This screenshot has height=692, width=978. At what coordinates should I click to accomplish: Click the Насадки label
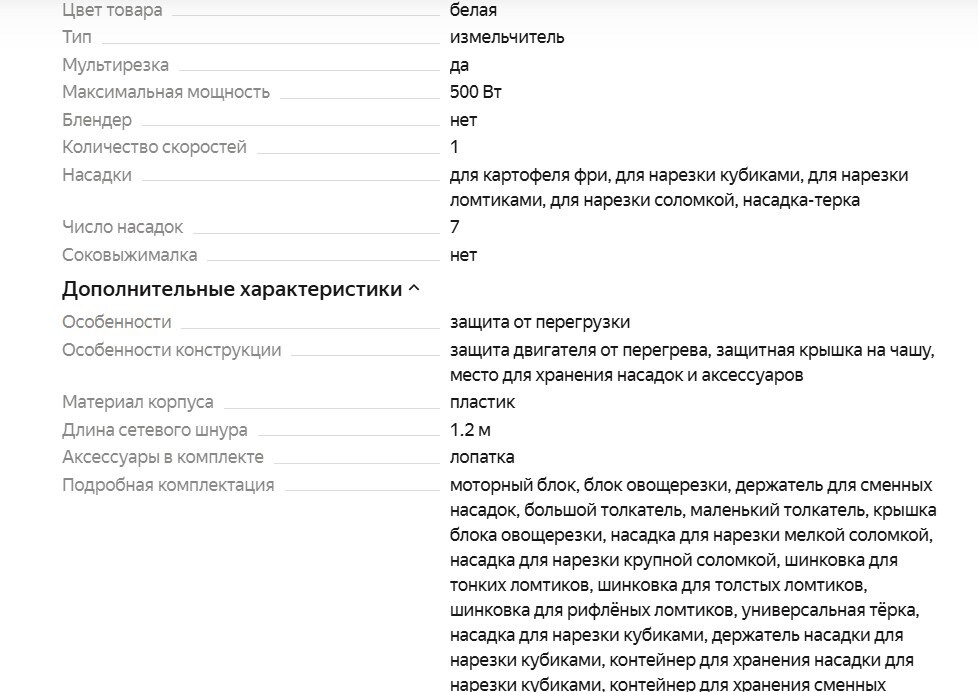tap(97, 175)
